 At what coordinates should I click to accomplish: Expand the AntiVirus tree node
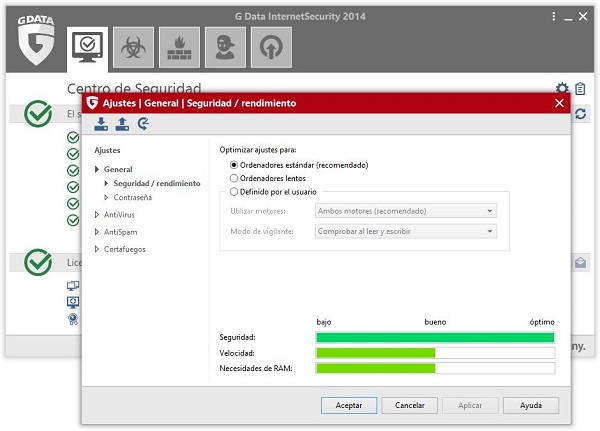click(x=97, y=215)
